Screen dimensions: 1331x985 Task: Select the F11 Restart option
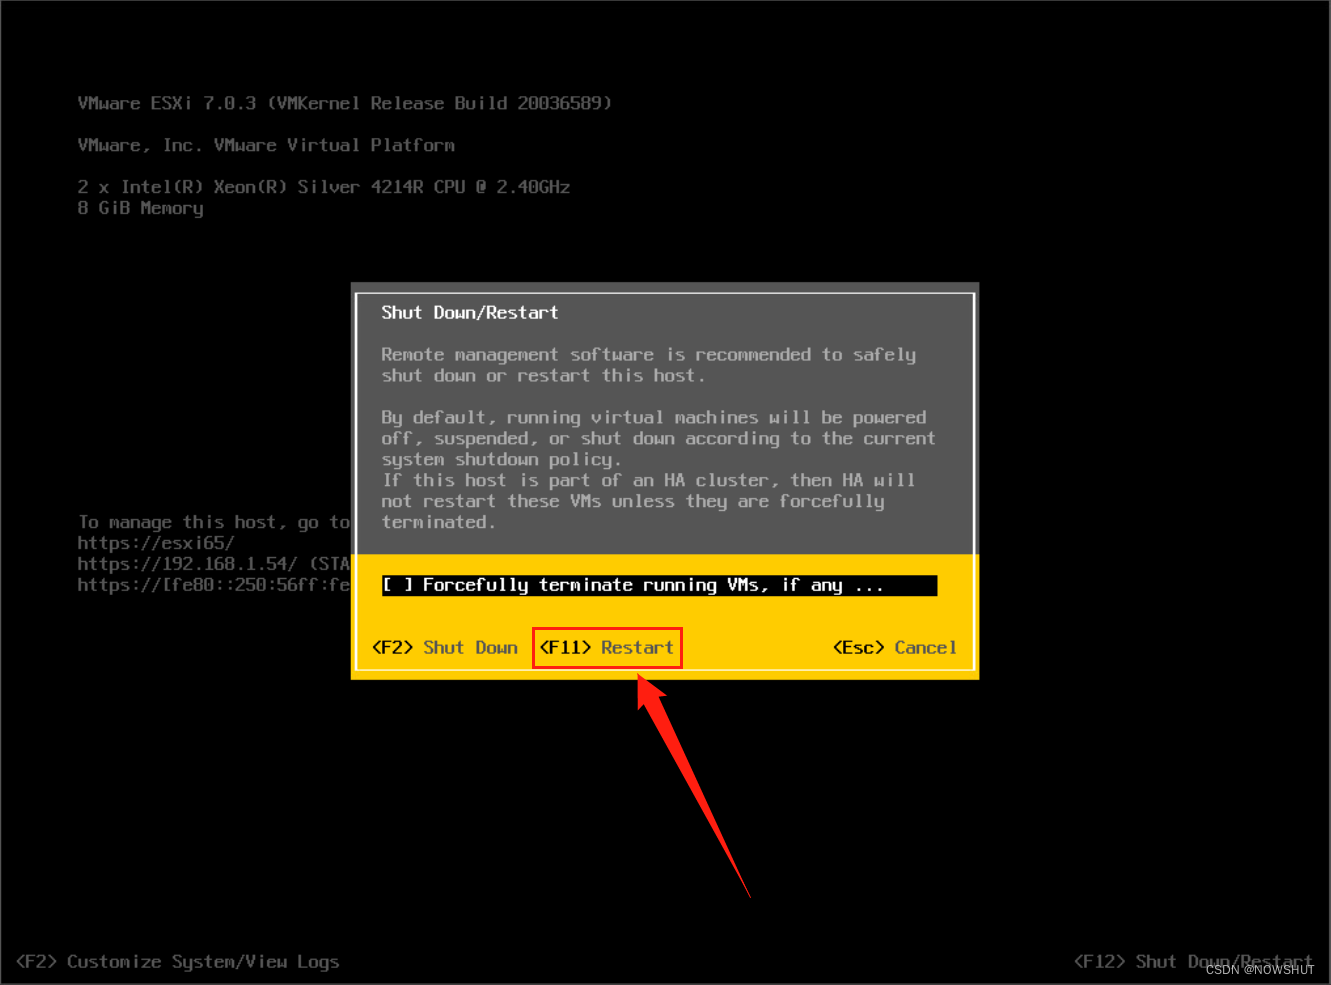tap(607, 647)
